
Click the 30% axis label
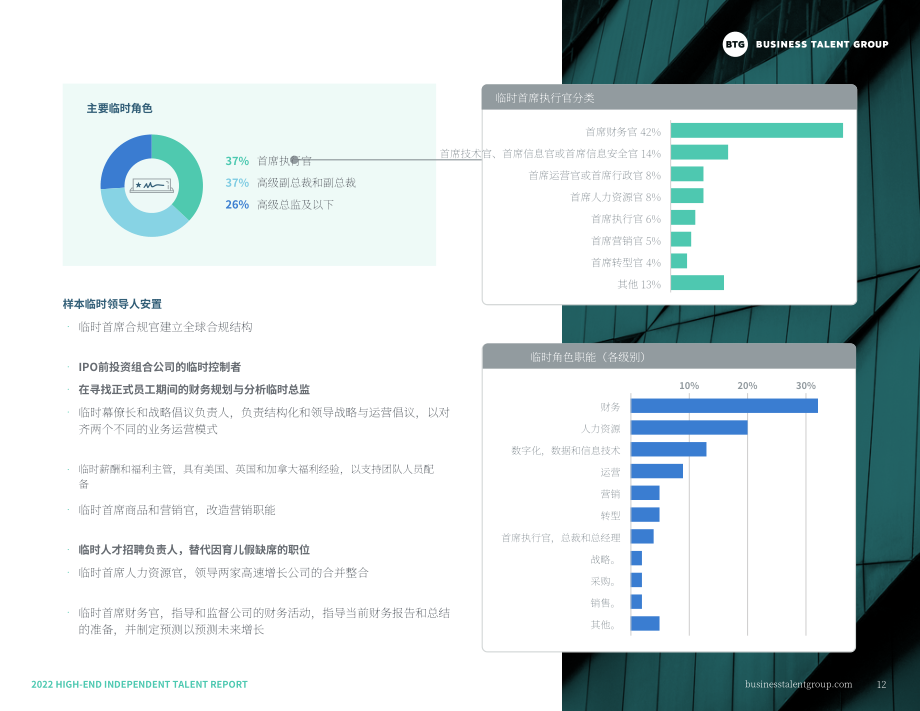coord(806,385)
